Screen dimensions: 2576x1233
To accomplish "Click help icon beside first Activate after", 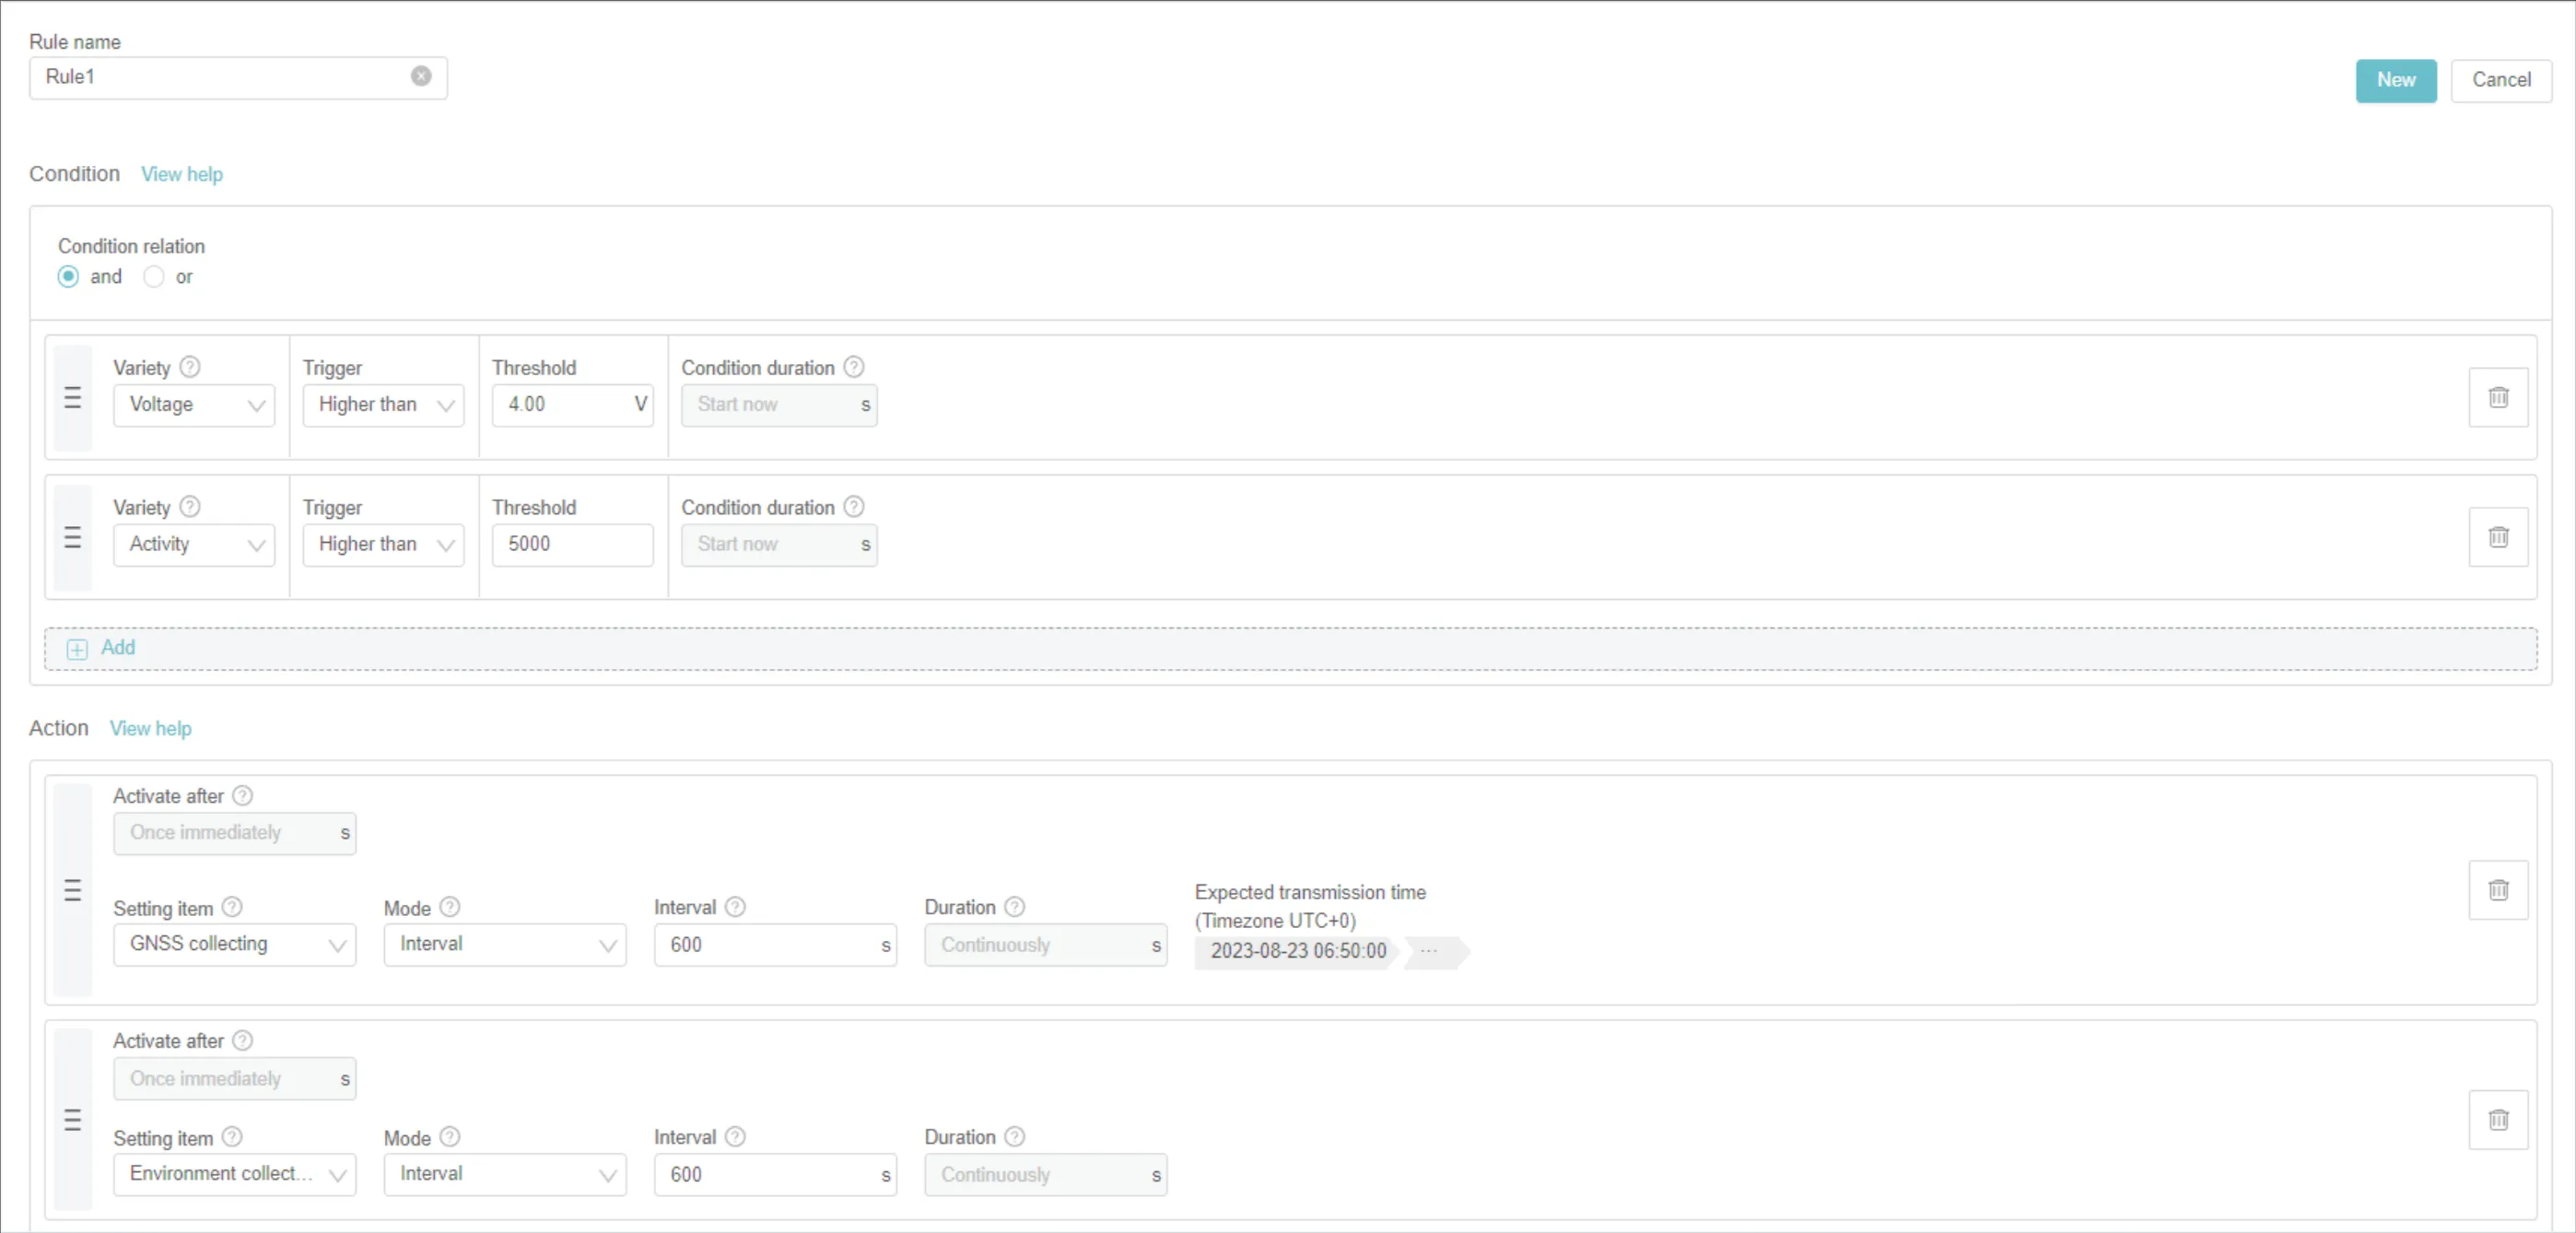I will (242, 795).
